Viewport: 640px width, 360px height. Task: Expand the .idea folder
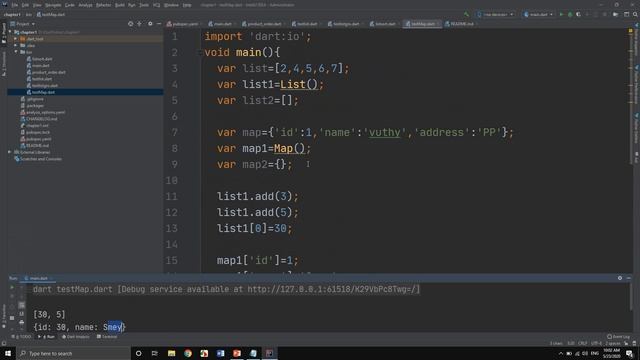(16, 45)
